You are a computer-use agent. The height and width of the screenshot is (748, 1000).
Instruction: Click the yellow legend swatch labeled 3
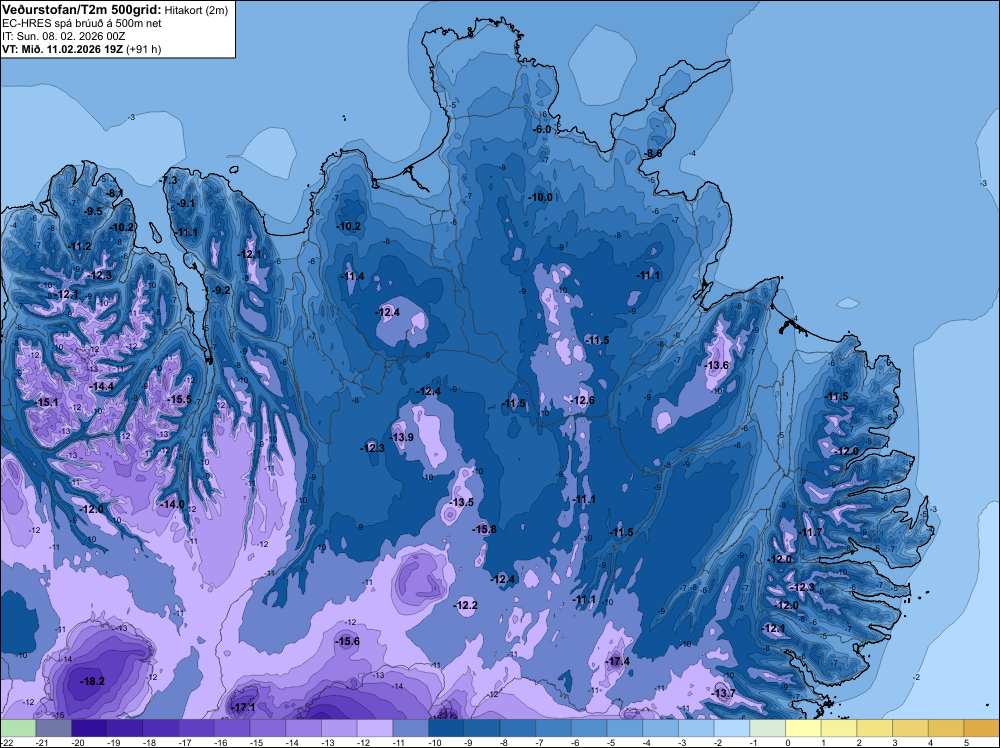[911, 728]
